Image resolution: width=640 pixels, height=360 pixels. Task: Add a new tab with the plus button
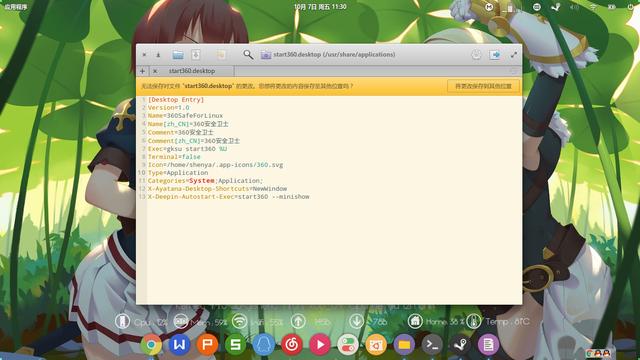coord(142,71)
